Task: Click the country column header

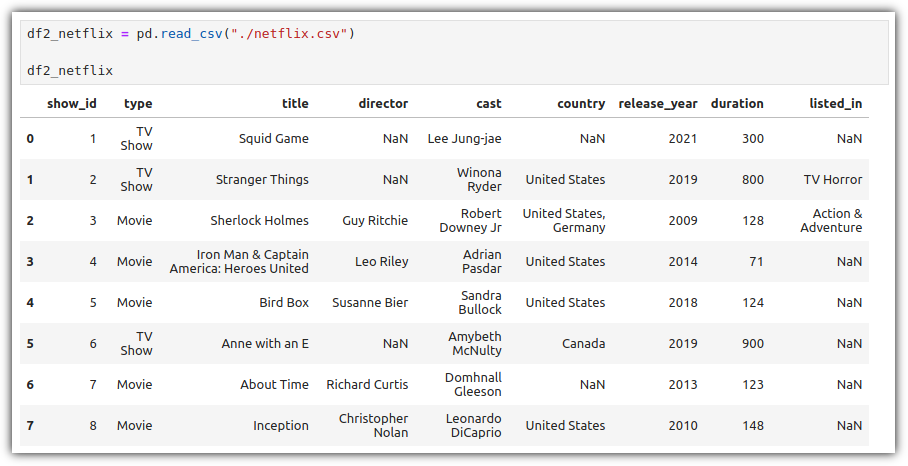Action: pyautogui.click(x=581, y=104)
